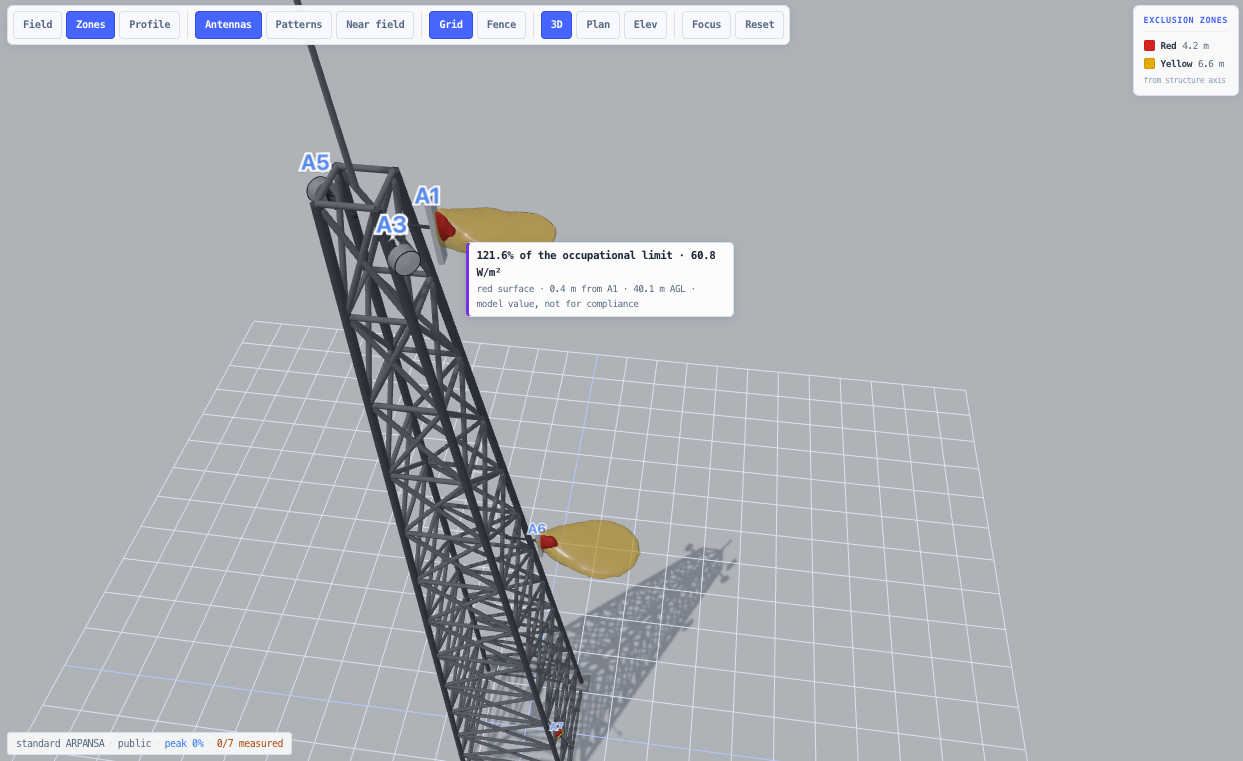Click 'peak 0%' in the status bar
Screen dimensions: 1243x761
pyautogui.click(x=184, y=743)
